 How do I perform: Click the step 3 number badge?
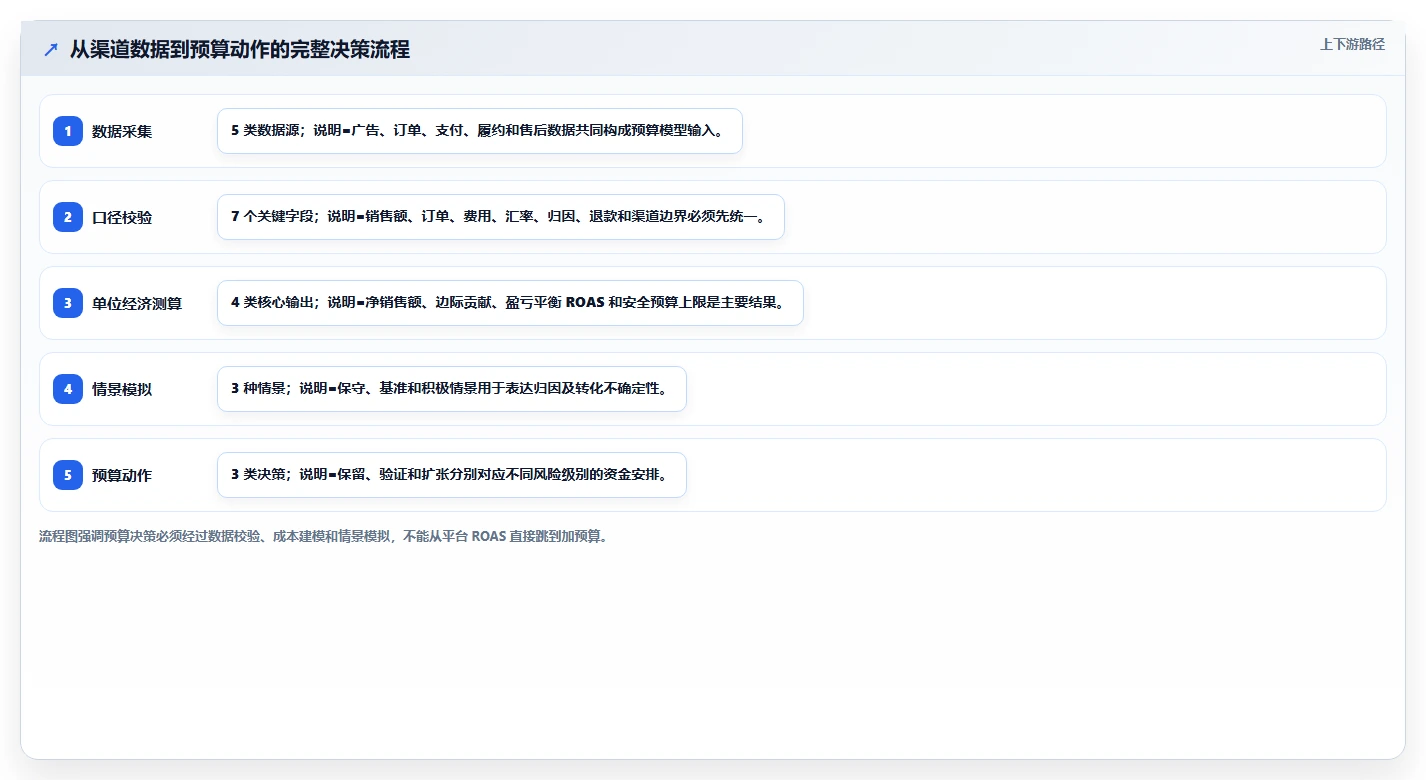coord(68,303)
